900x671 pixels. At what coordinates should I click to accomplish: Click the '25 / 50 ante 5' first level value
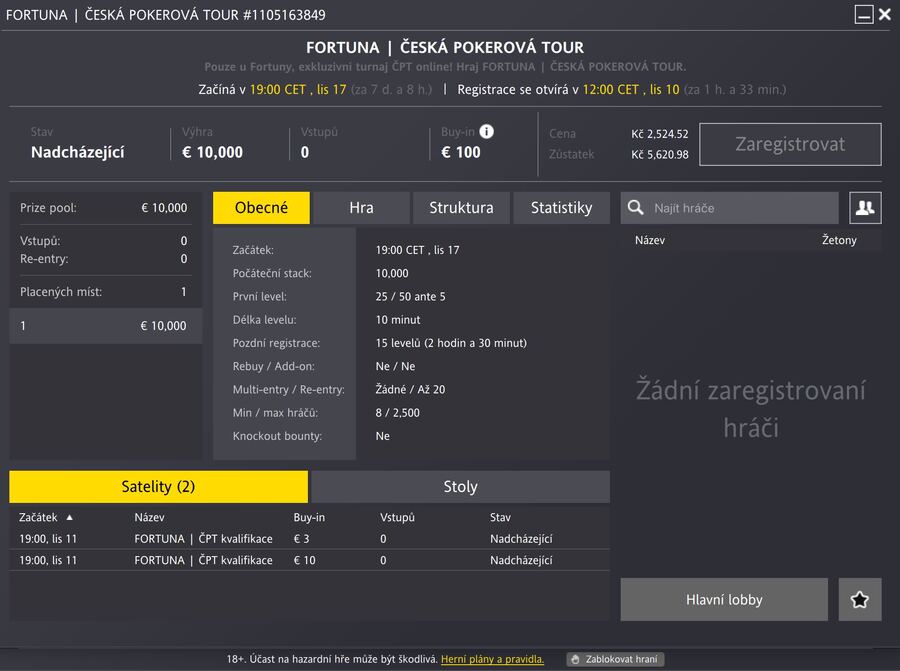click(410, 296)
